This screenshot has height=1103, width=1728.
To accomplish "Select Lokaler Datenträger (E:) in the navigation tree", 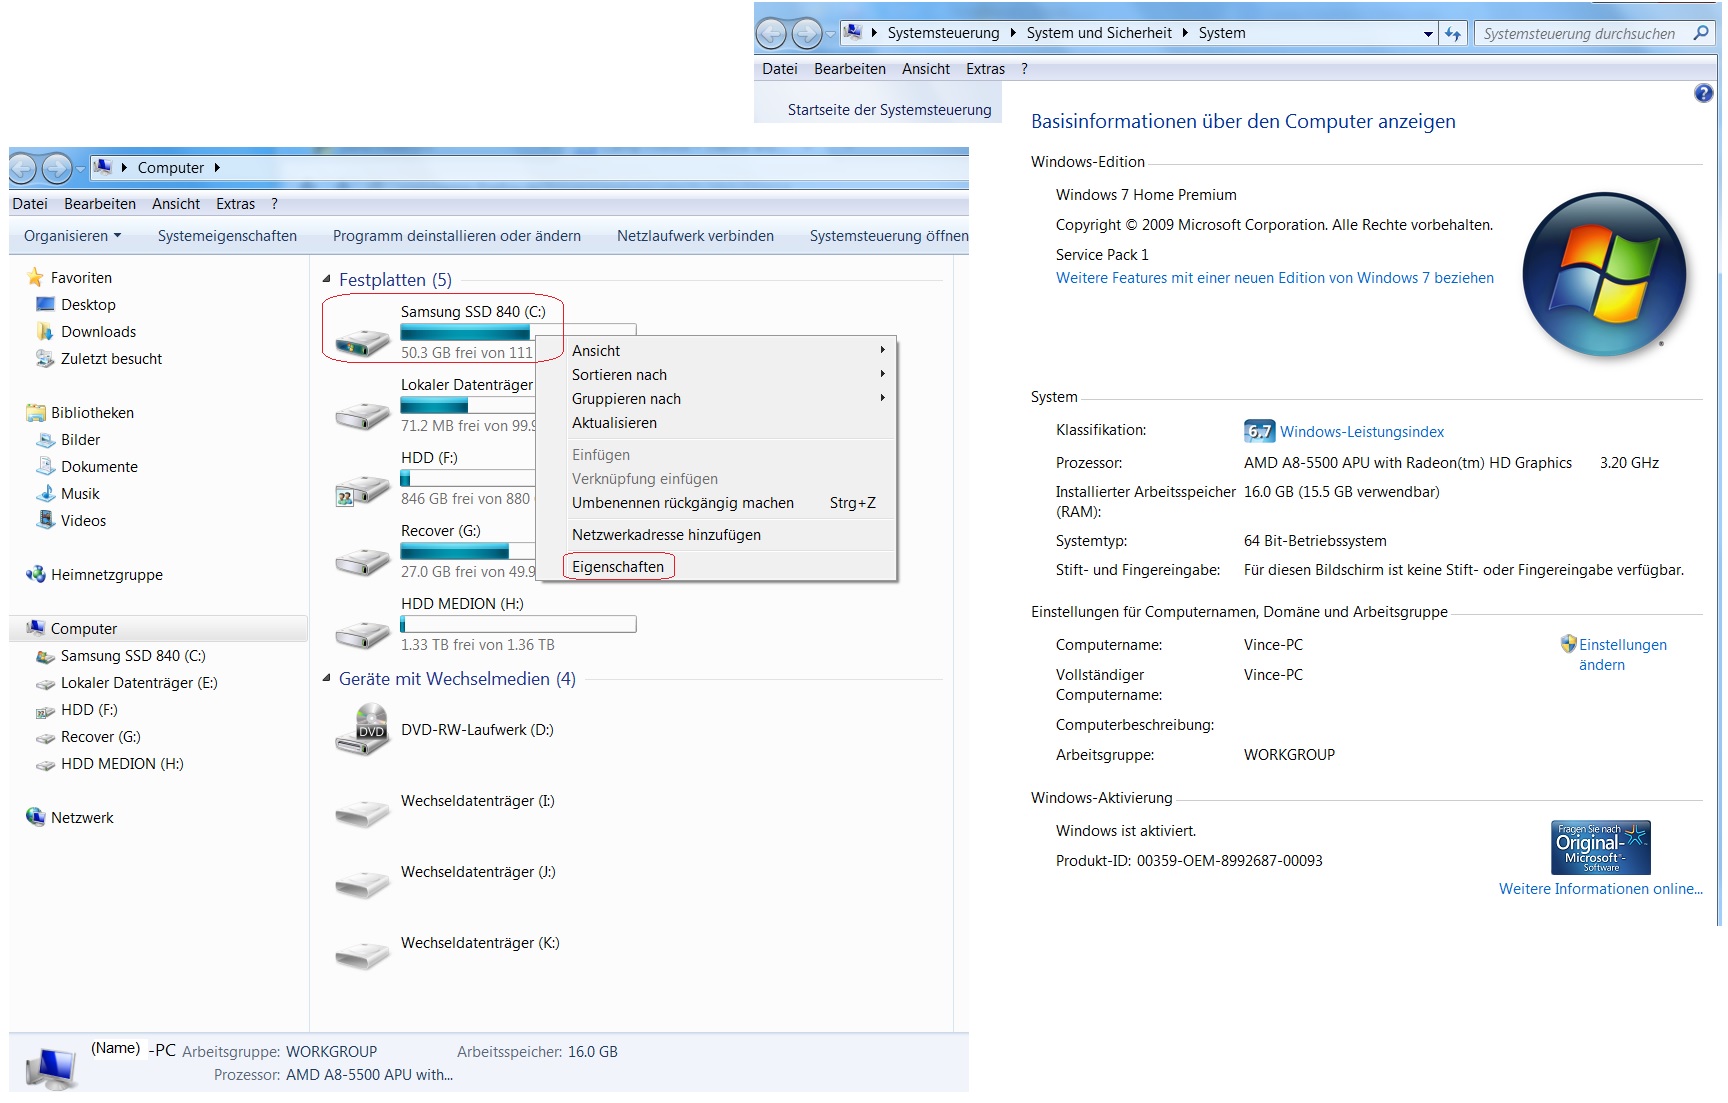I will tap(139, 683).
